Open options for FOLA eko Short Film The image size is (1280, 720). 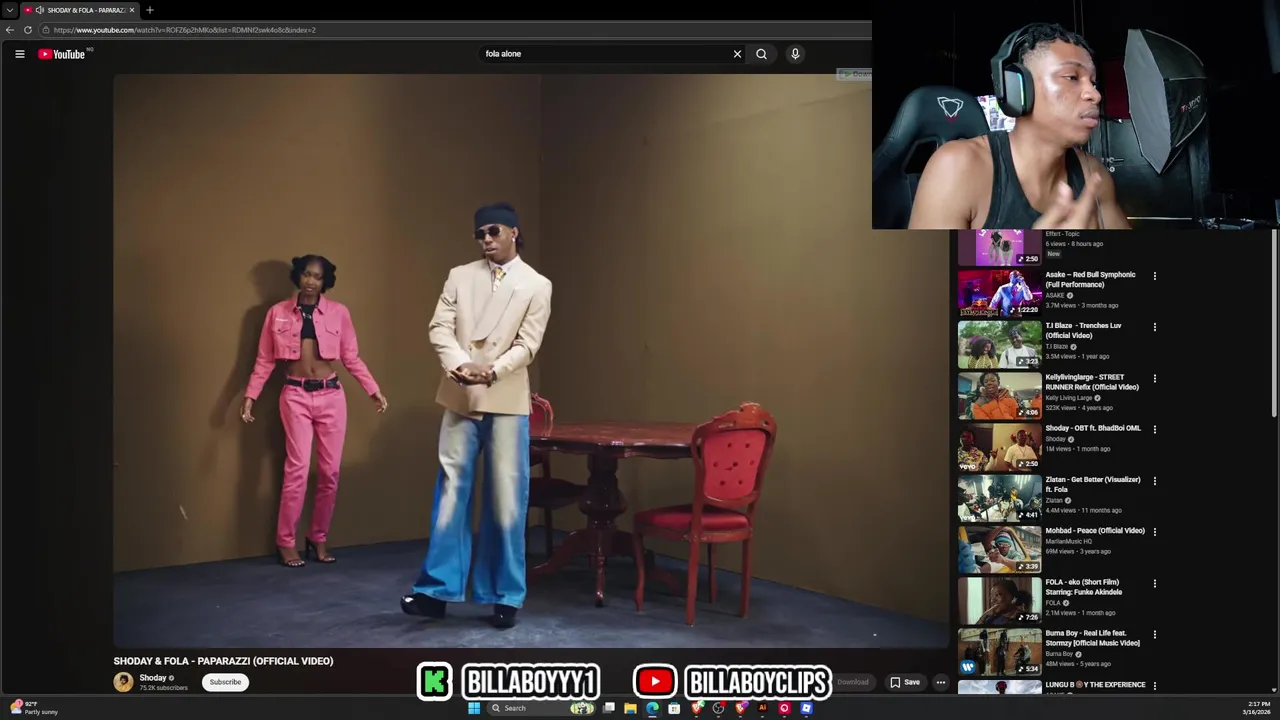click(1155, 584)
